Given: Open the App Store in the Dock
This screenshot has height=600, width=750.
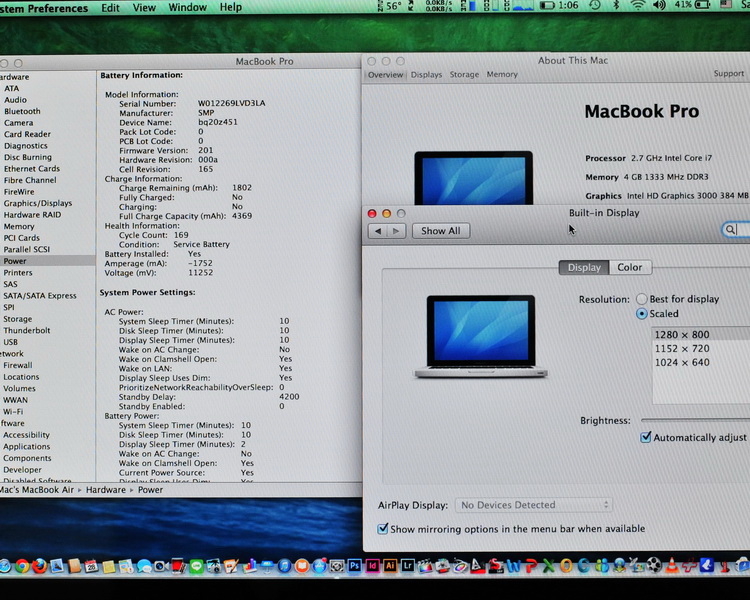Looking at the screenshot, I should [319, 567].
